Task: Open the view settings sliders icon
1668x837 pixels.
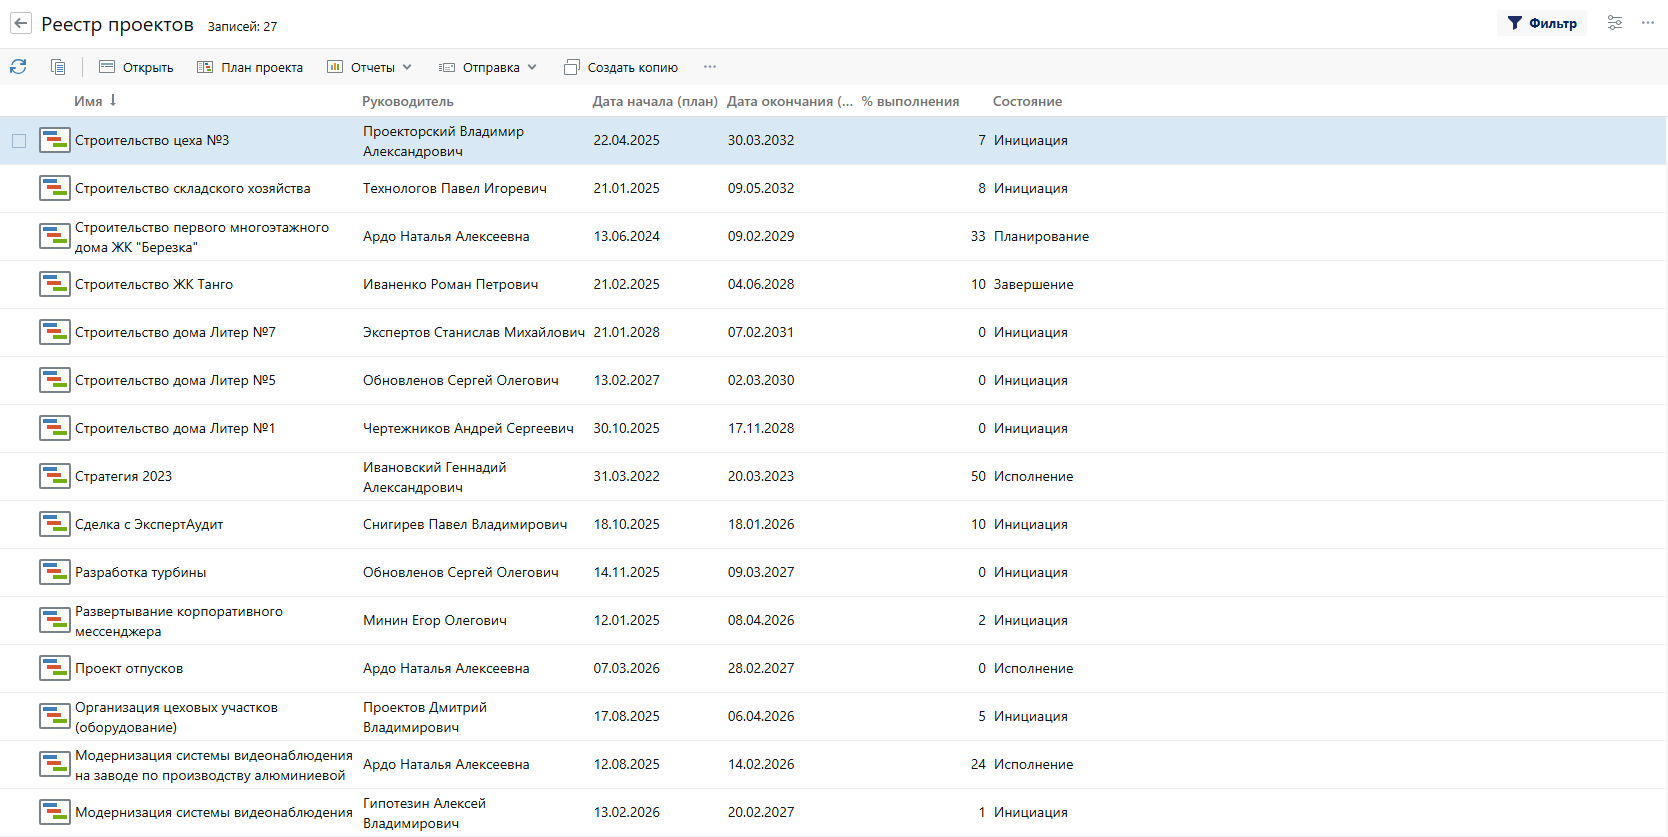Action: tap(1614, 23)
